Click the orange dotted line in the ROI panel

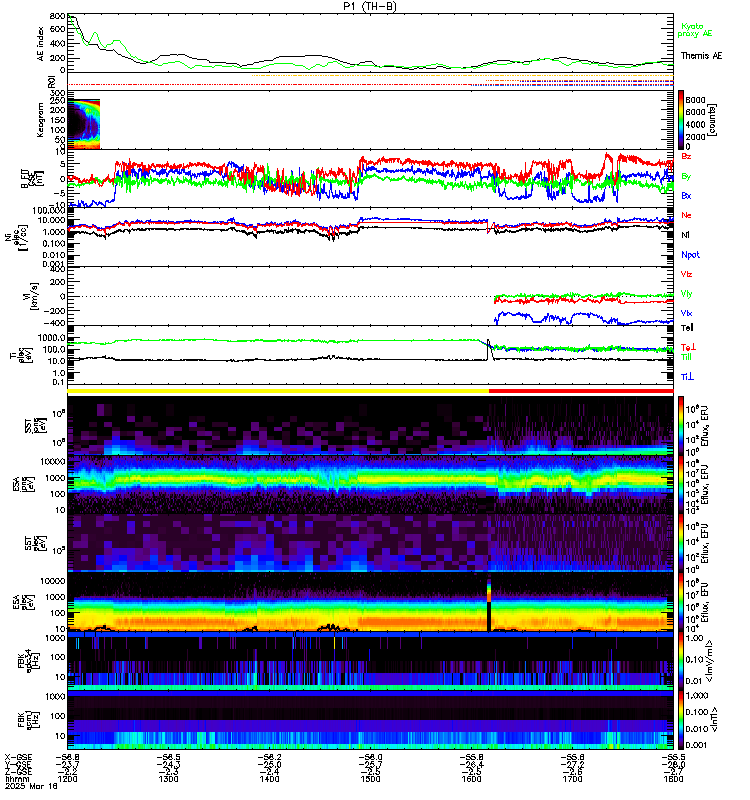[462, 76]
